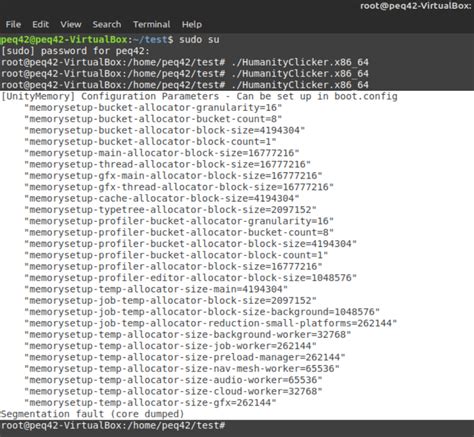Click 'memorysetup-bucket-allocator-bucket-count=8' line
Image resolution: width=474 pixels, height=437 pixels.
(153, 119)
